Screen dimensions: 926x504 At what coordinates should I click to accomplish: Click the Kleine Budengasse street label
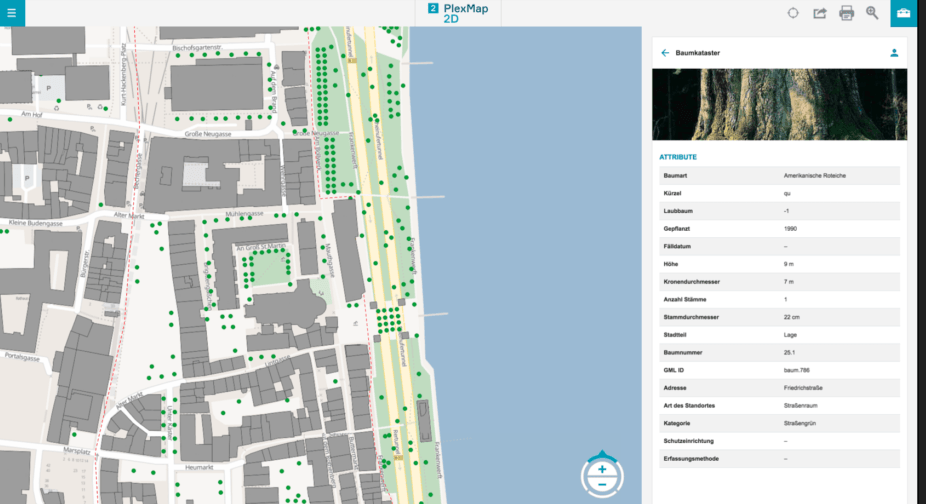35,223
